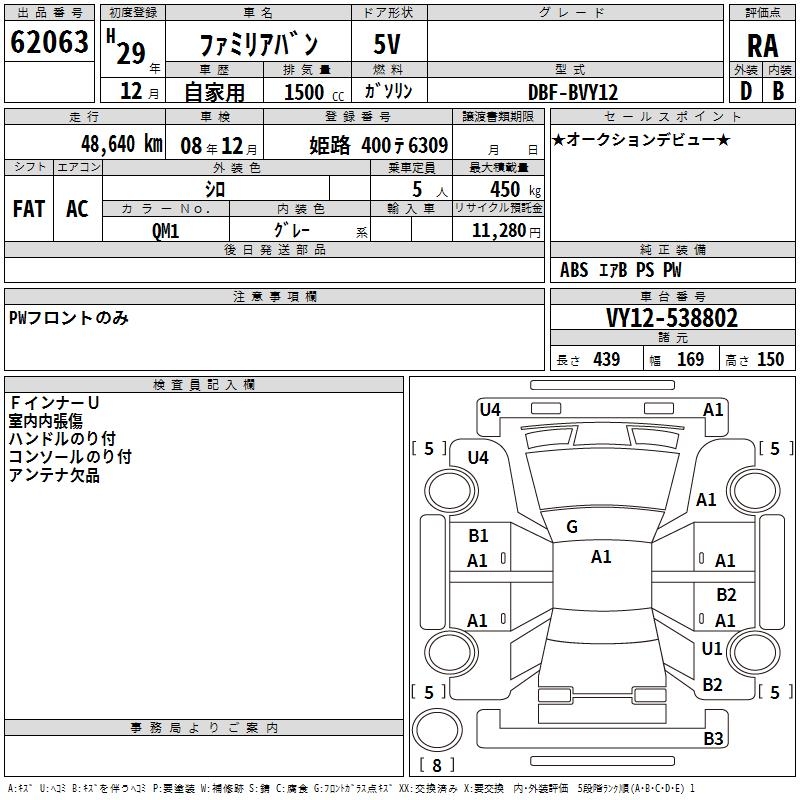The height and width of the screenshot is (800, 800).
Task: Click the interior grade B cell
Action: pos(778,90)
